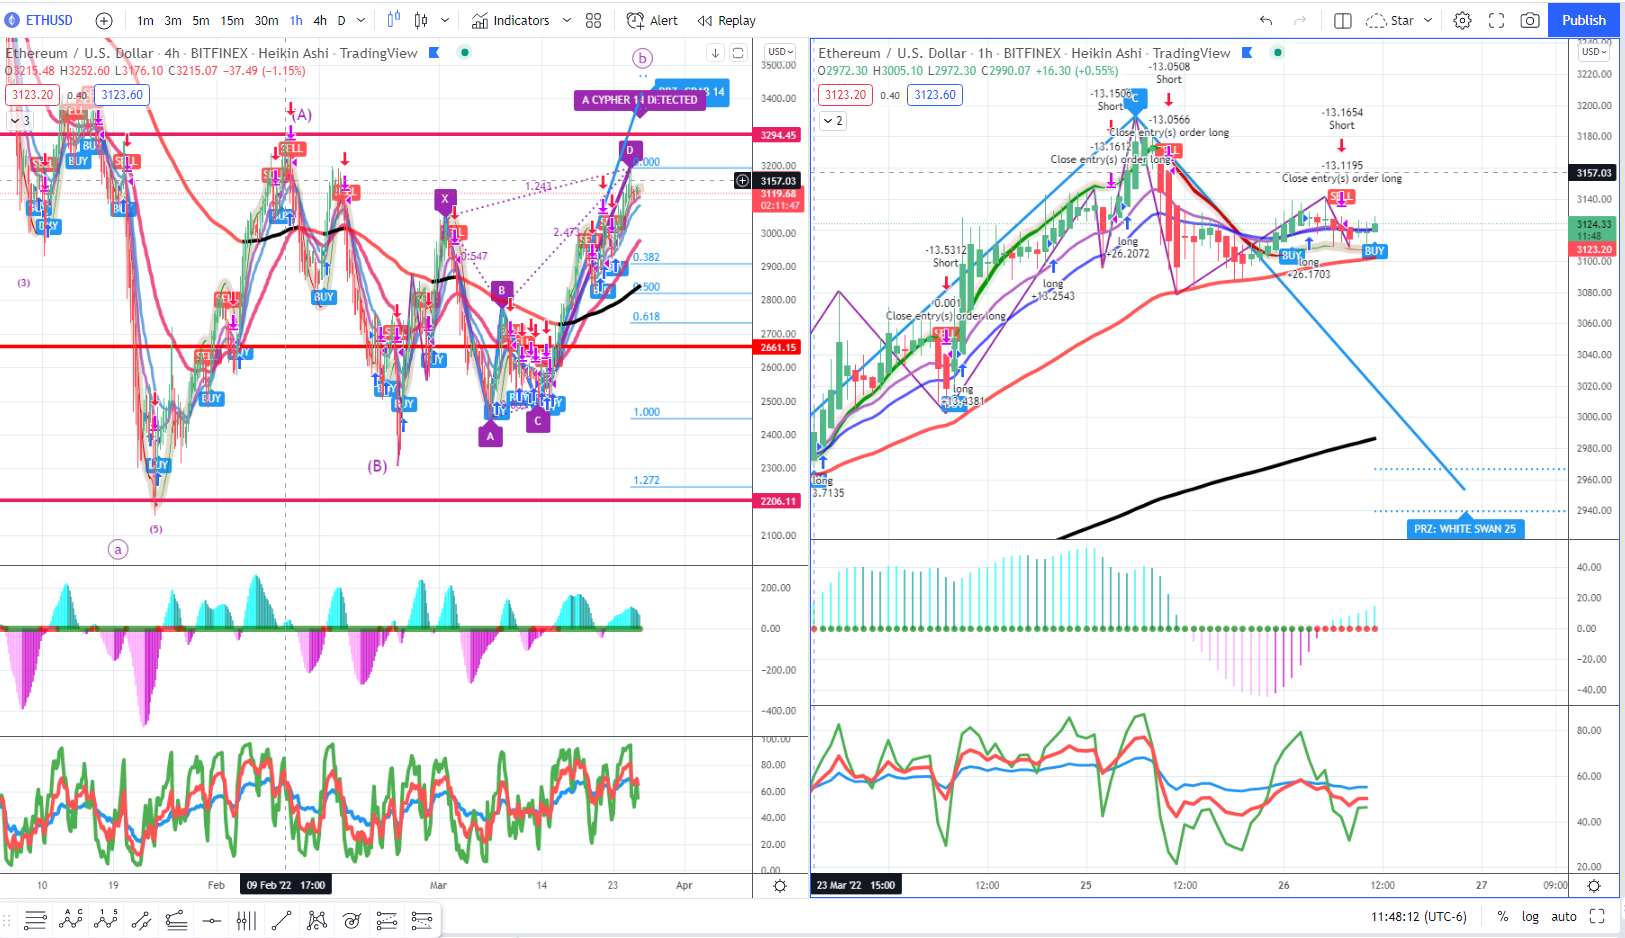Image resolution: width=1625 pixels, height=938 pixels.
Task: Click the green market status dot on 1h chart
Action: tap(1278, 52)
